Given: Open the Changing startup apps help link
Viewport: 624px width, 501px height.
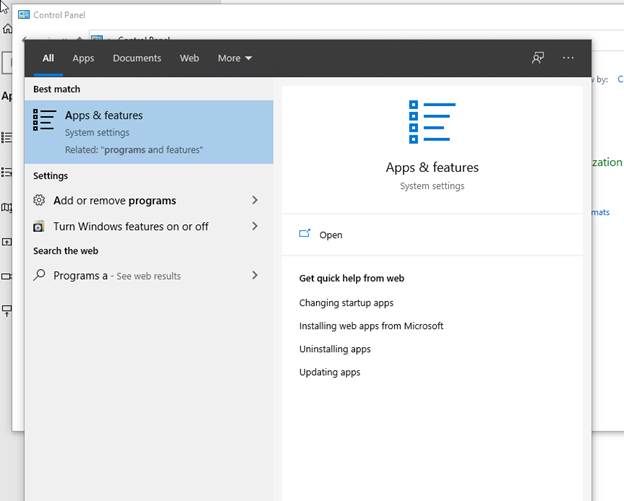Looking at the screenshot, I should pos(346,303).
